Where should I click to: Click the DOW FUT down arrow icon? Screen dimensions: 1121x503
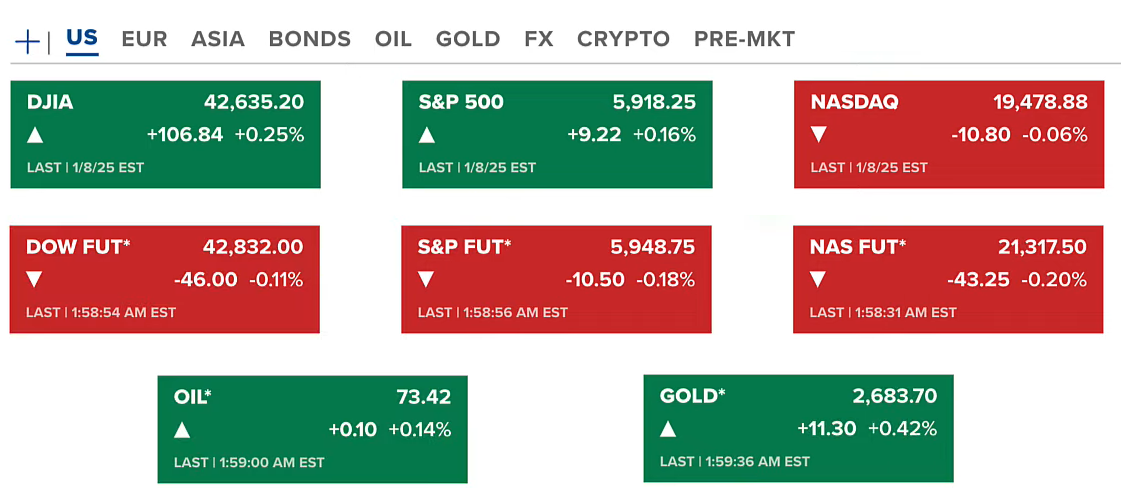click(x=35, y=280)
